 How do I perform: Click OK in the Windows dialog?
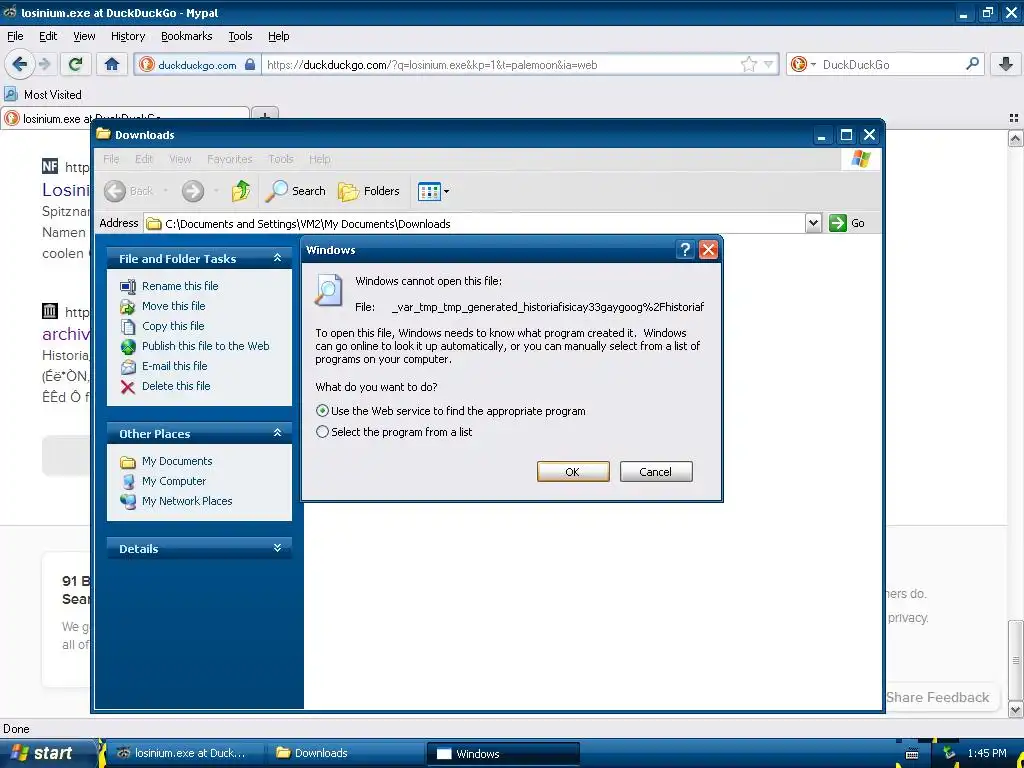[573, 472]
